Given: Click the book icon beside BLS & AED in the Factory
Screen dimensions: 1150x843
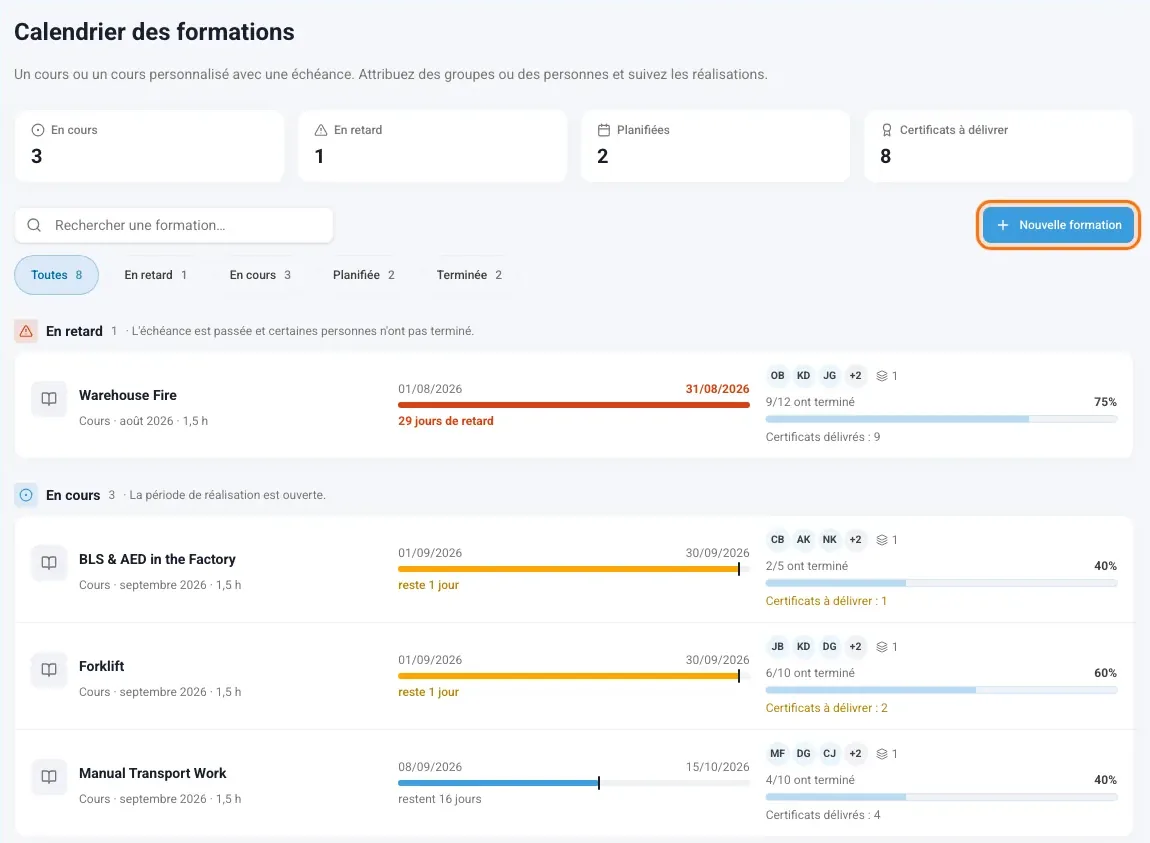Looking at the screenshot, I should (x=49, y=563).
